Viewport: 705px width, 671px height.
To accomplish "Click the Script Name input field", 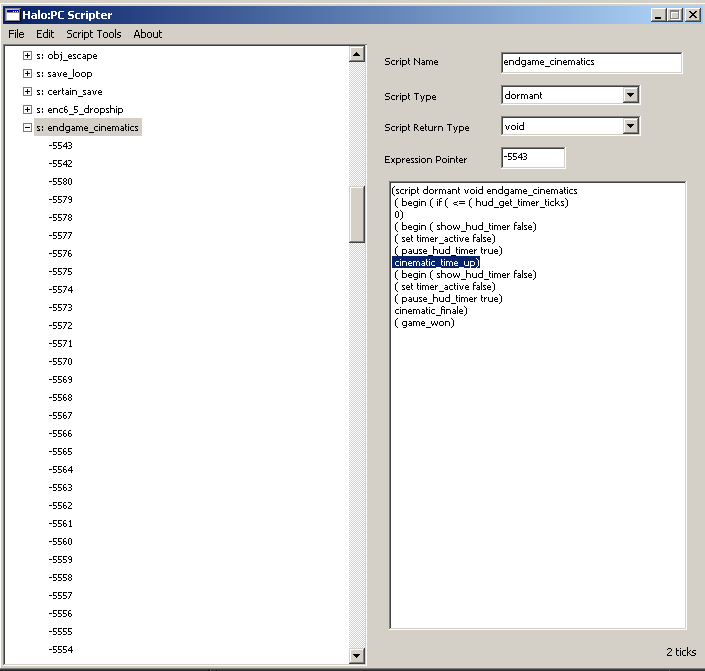I will pos(591,62).
